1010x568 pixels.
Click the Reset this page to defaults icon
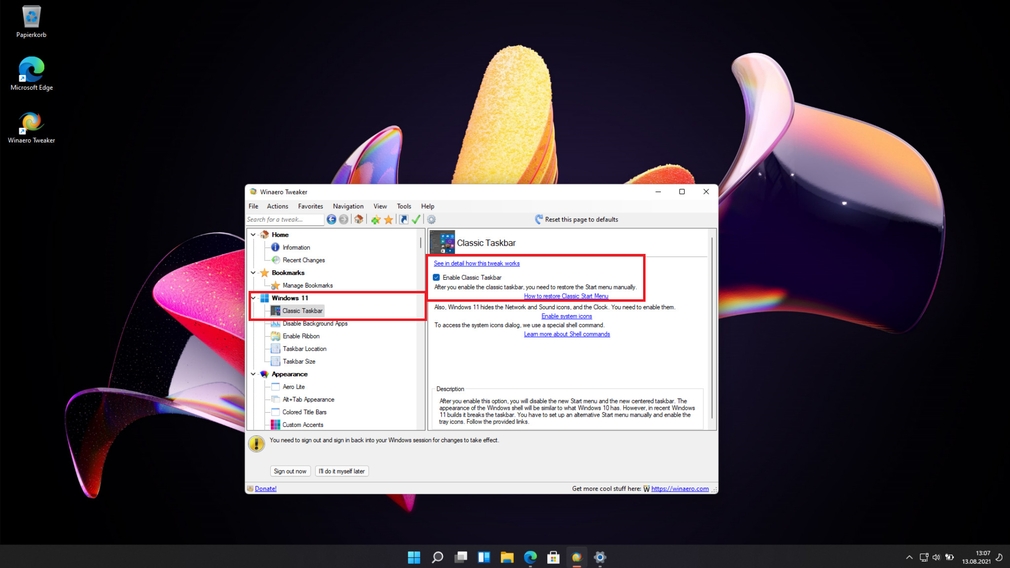click(539, 220)
